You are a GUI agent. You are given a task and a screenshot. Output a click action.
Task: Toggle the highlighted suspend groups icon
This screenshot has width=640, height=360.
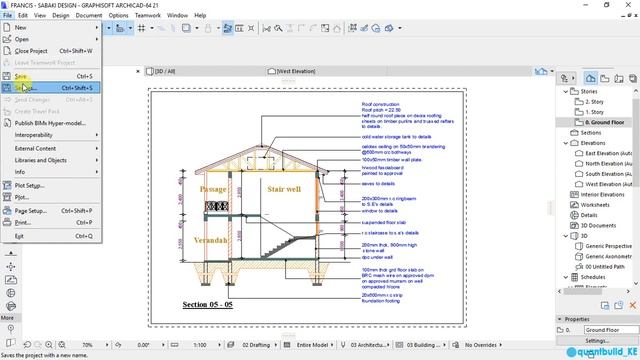(228, 28)
